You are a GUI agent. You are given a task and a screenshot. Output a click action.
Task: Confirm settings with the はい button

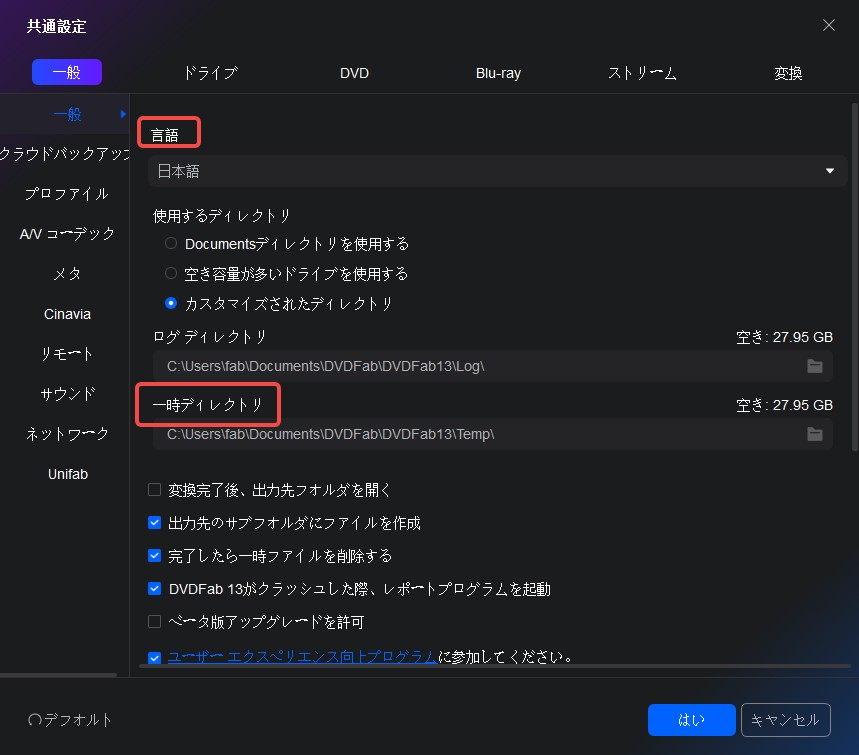pos(691,719)
